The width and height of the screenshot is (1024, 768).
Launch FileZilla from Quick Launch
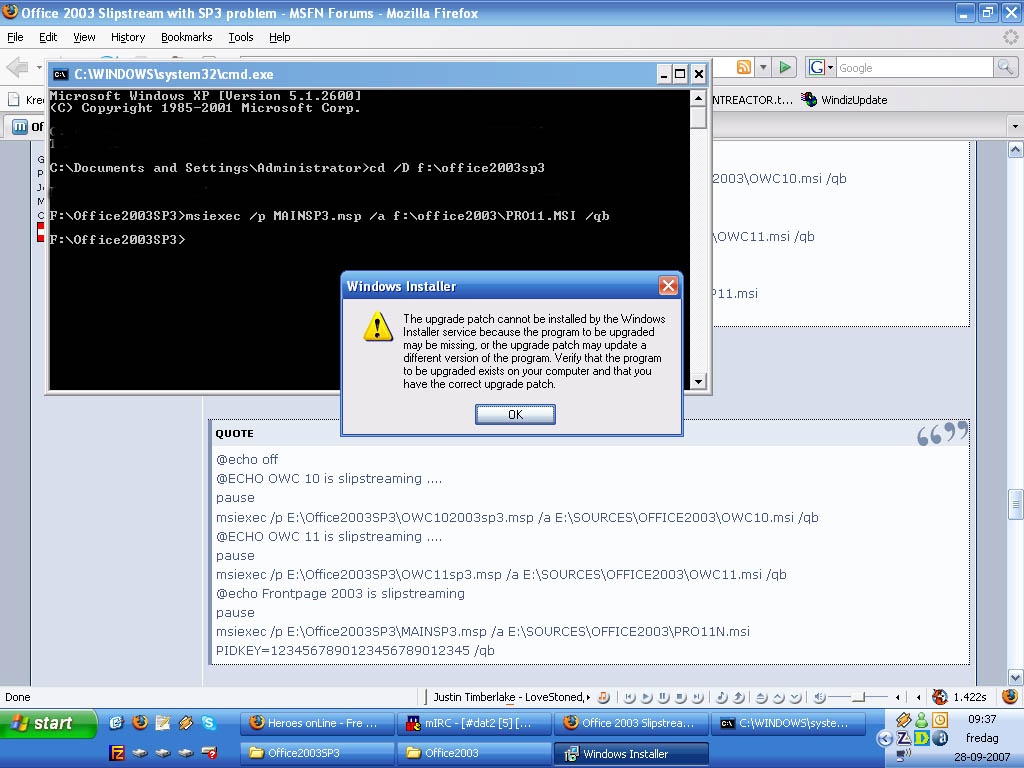(x=117, y=753)
